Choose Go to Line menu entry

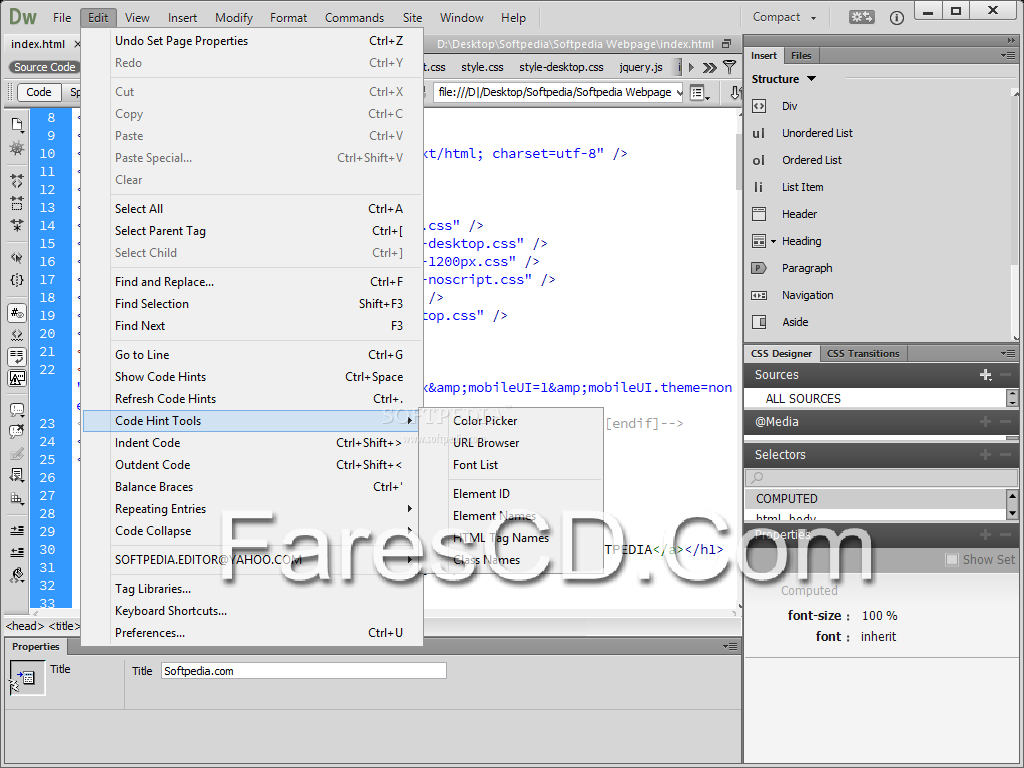coord(142,355)
